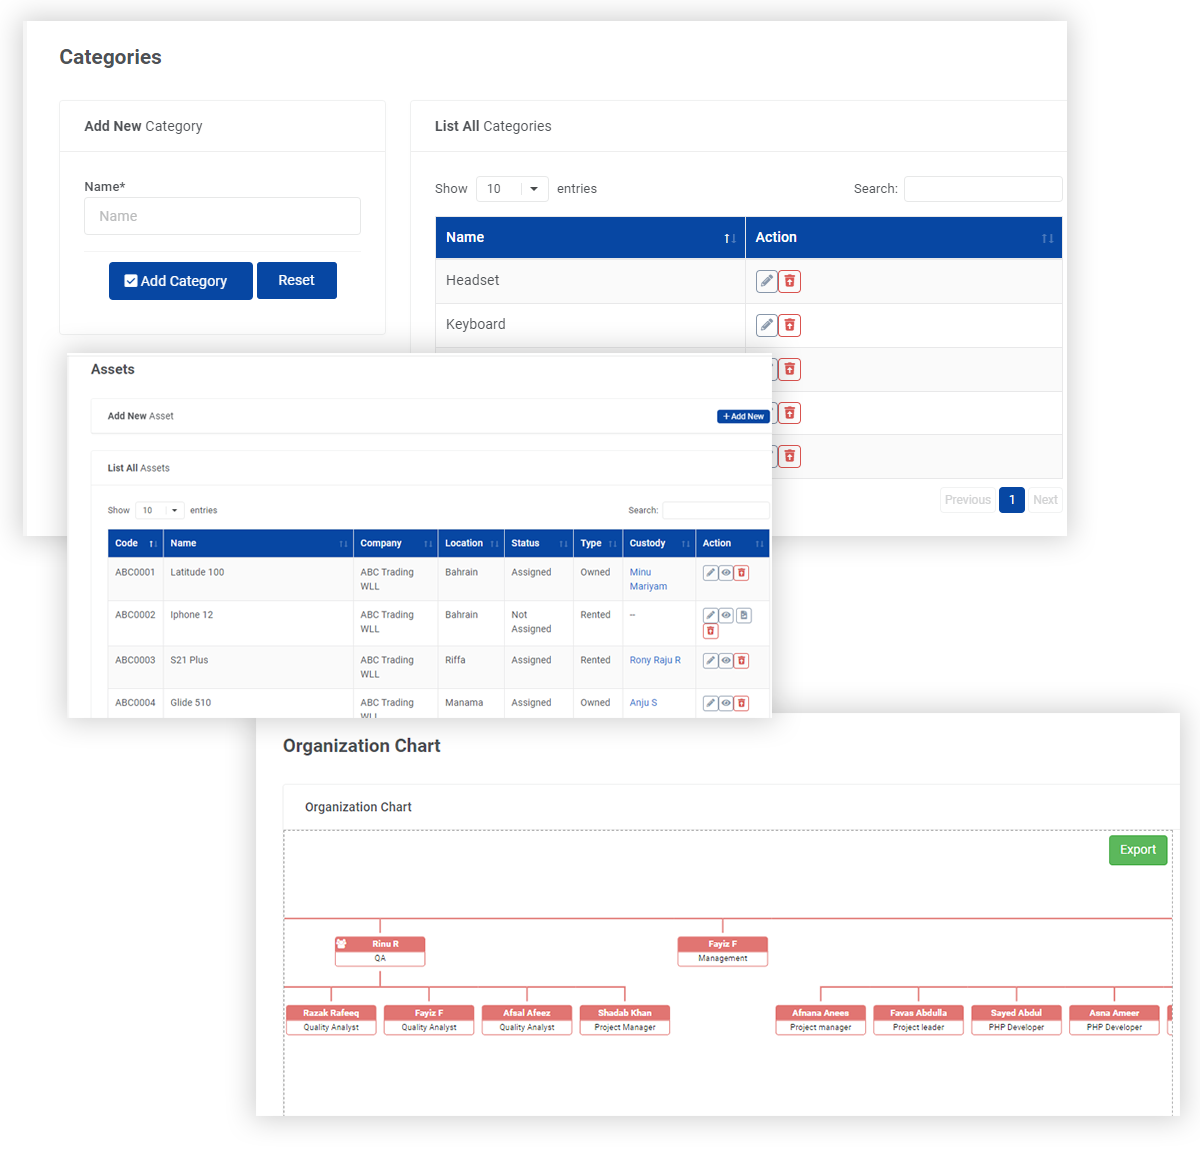Delete asset S21 Plus using the trash icon
The width and height of the screenshot is (1200, 1153).
pos(741,660)
